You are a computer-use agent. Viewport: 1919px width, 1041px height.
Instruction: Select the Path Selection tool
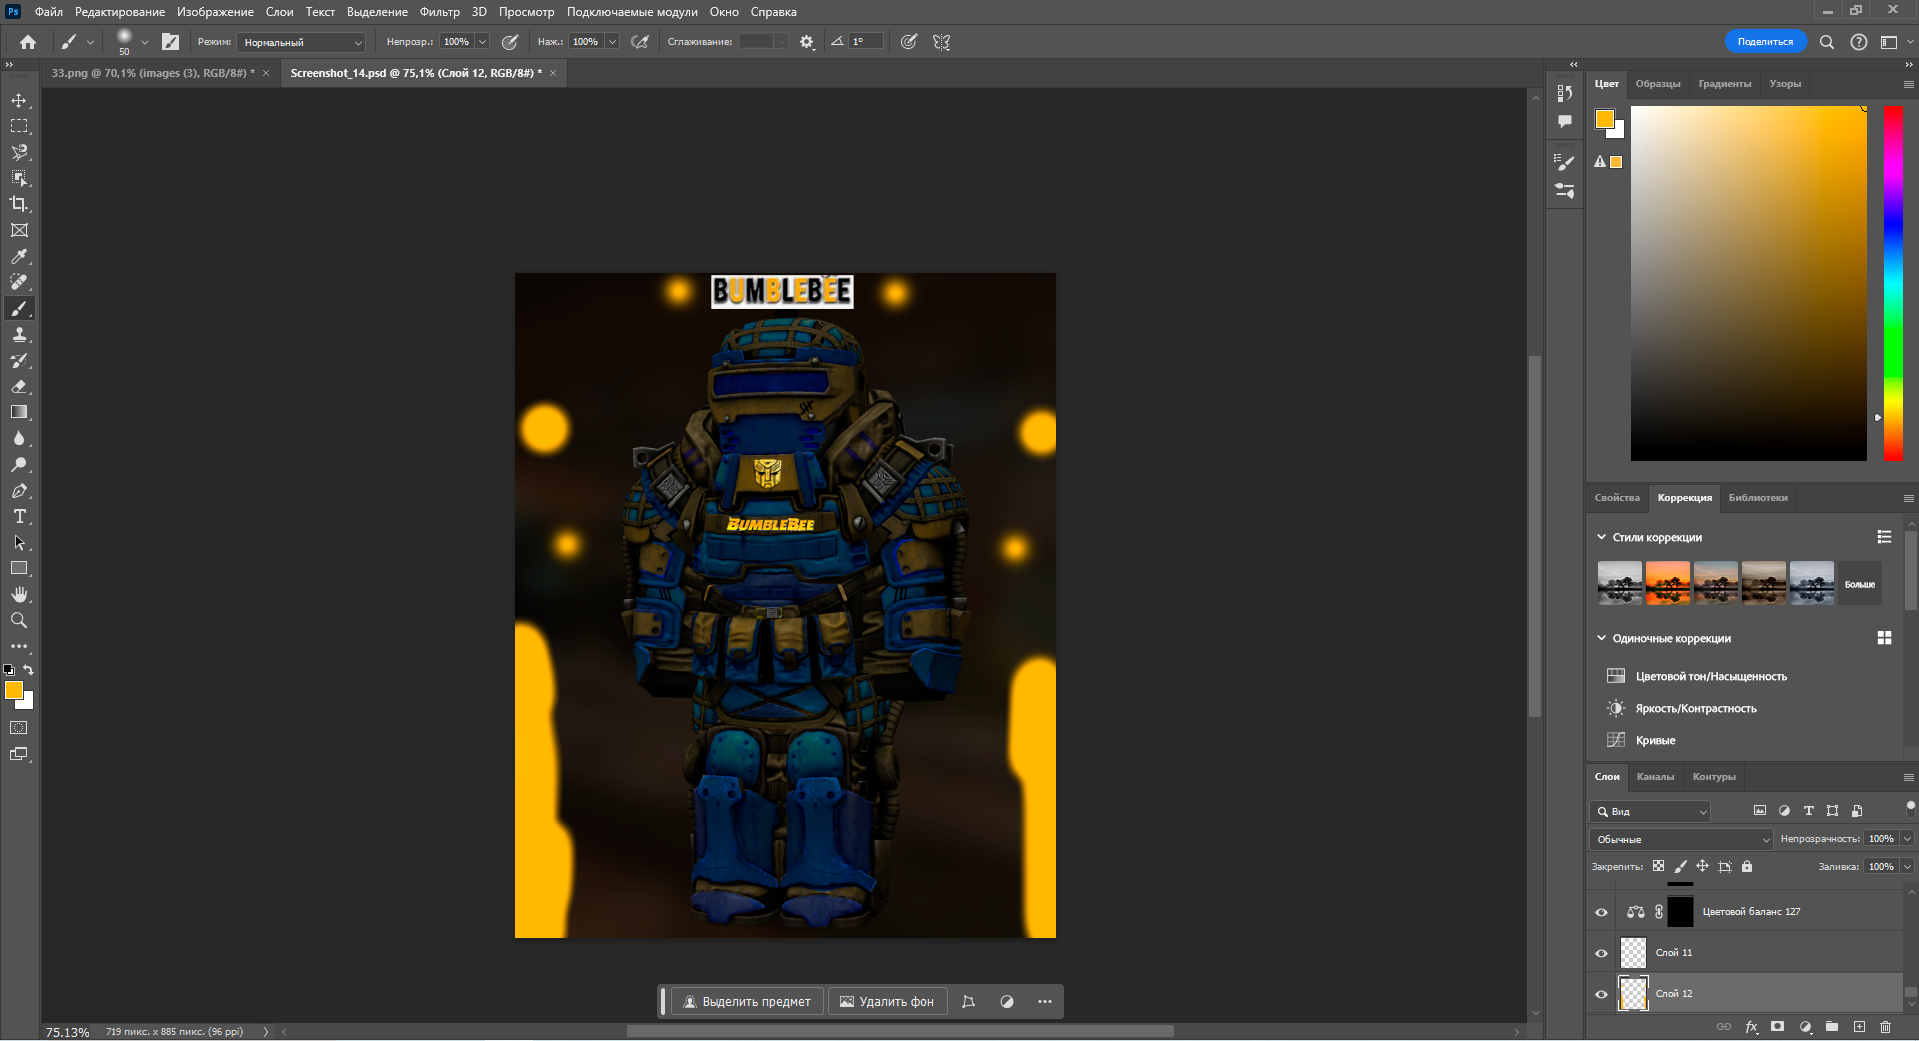19,542
